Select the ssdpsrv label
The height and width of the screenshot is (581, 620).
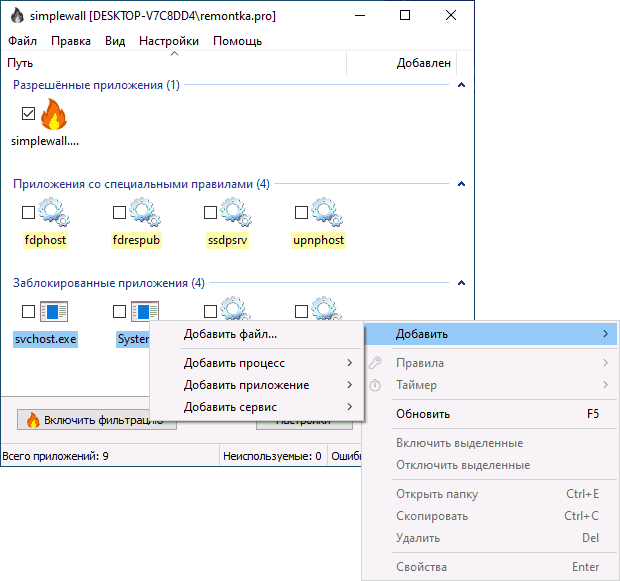pyautogui.click(x=227, y=240)
